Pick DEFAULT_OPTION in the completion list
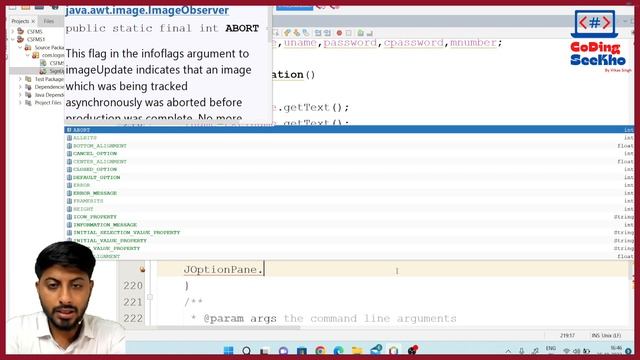This screenshot has height=360, width=640. pyautogui.click(x=349, y=178)
